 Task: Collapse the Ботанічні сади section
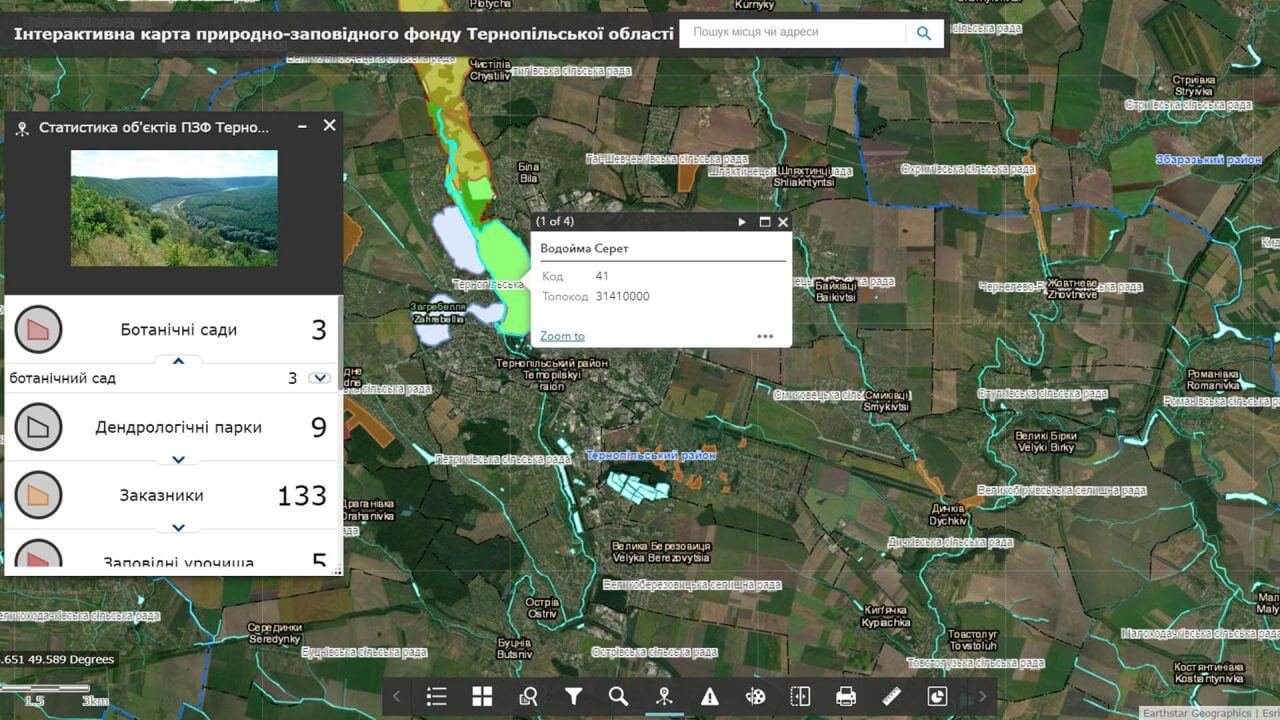coord(179,361)
